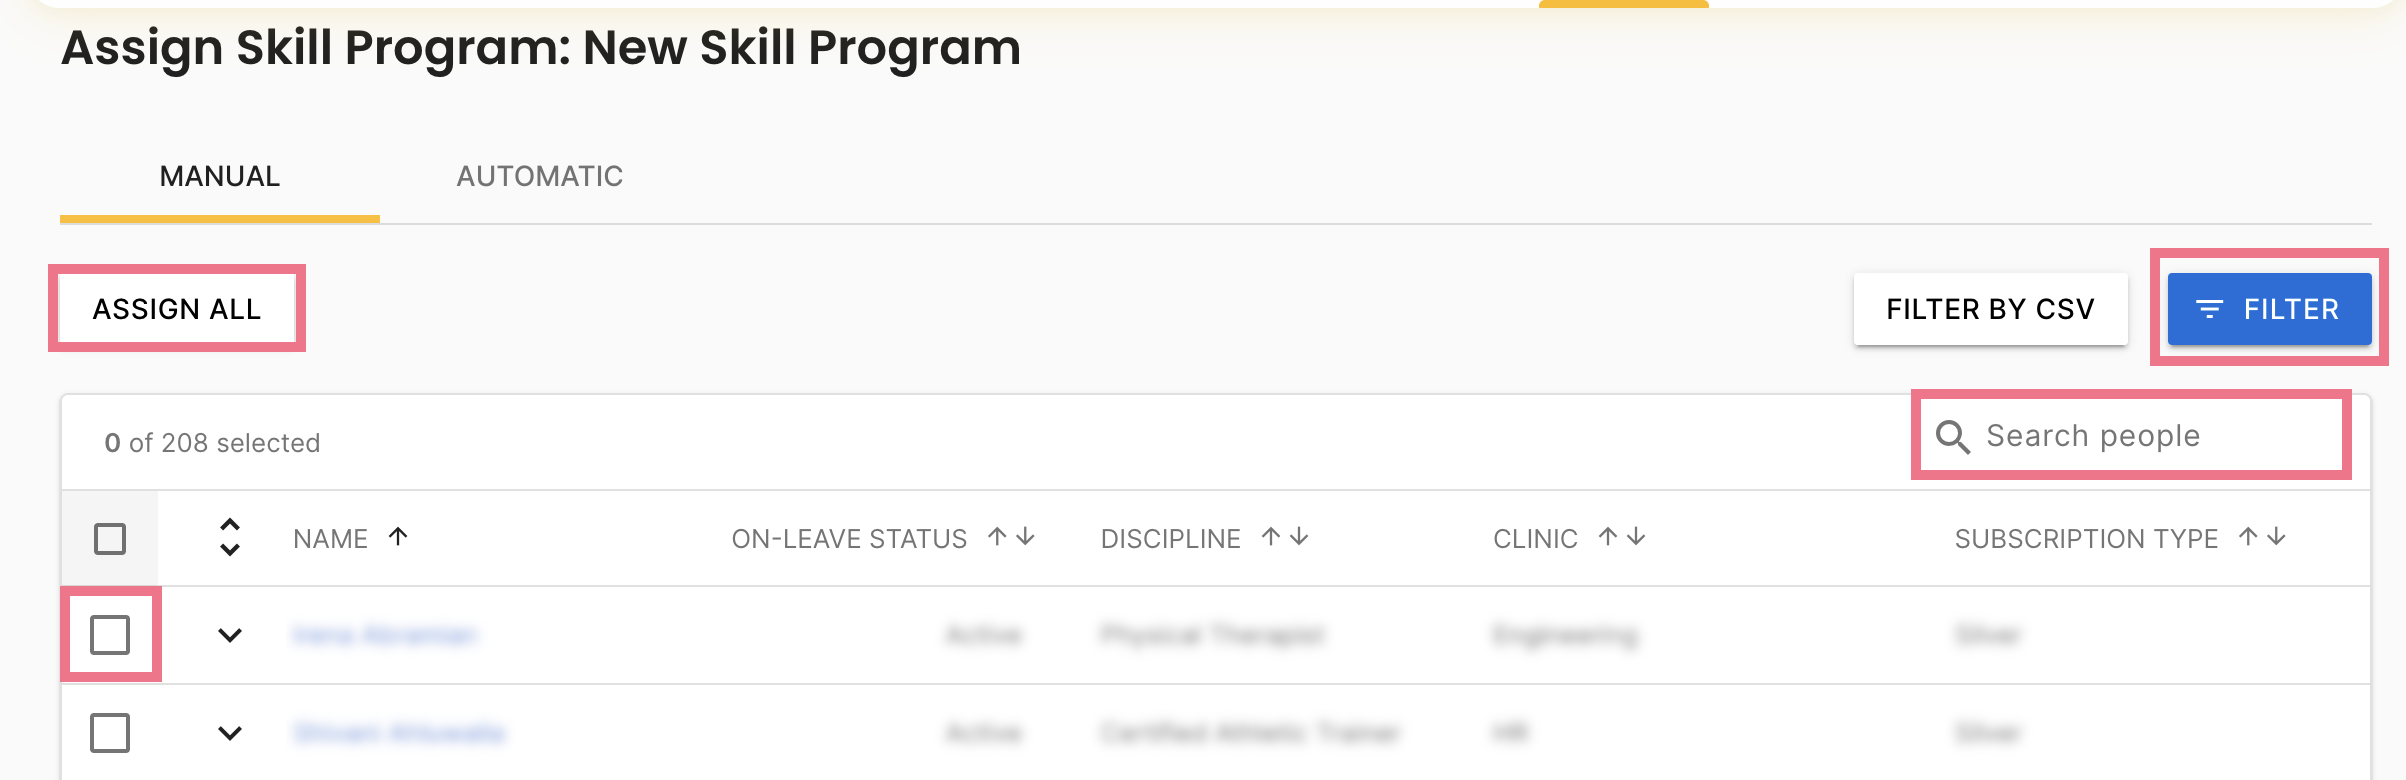Open the blue Filter button
This screenshot has width=2406, height=780.
[x=2269, y=309]
